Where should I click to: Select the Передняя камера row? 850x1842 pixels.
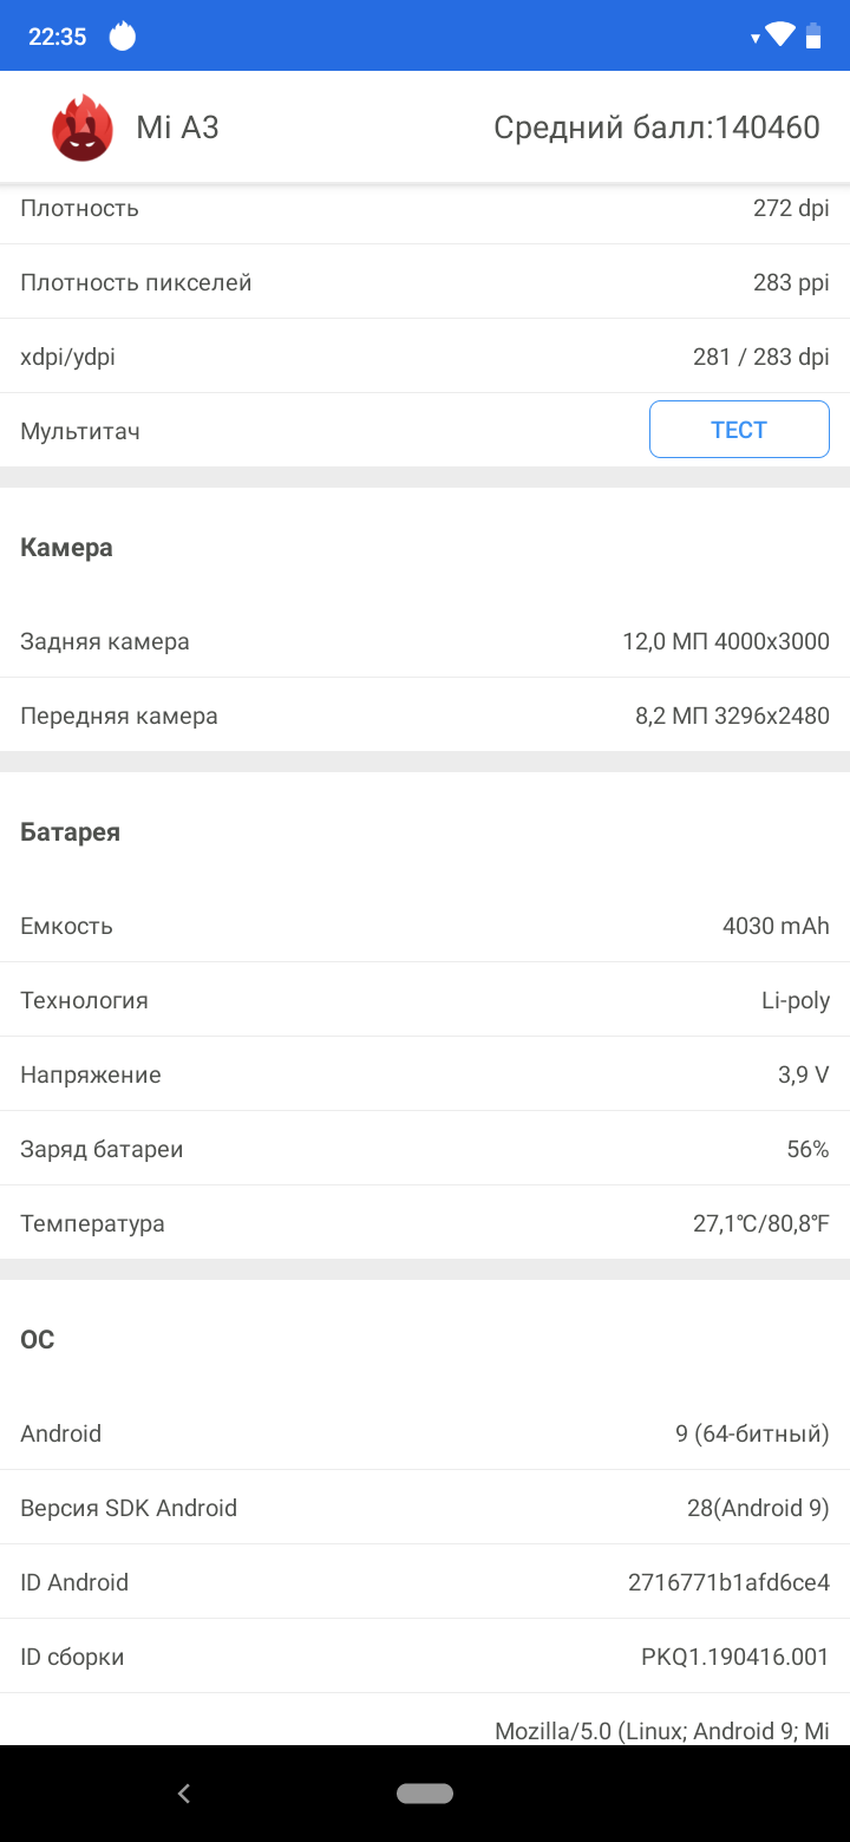point(425,716)
